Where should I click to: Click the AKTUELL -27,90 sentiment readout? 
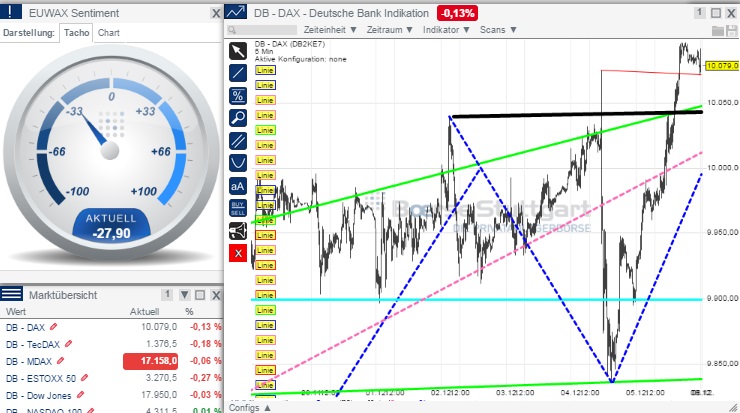coord(111,226)
